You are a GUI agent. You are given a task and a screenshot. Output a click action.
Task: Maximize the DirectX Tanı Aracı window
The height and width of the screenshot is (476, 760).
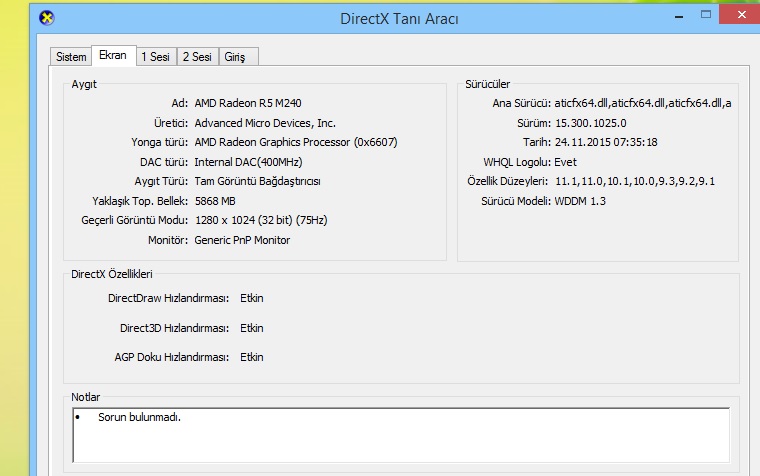pos(706,15)
